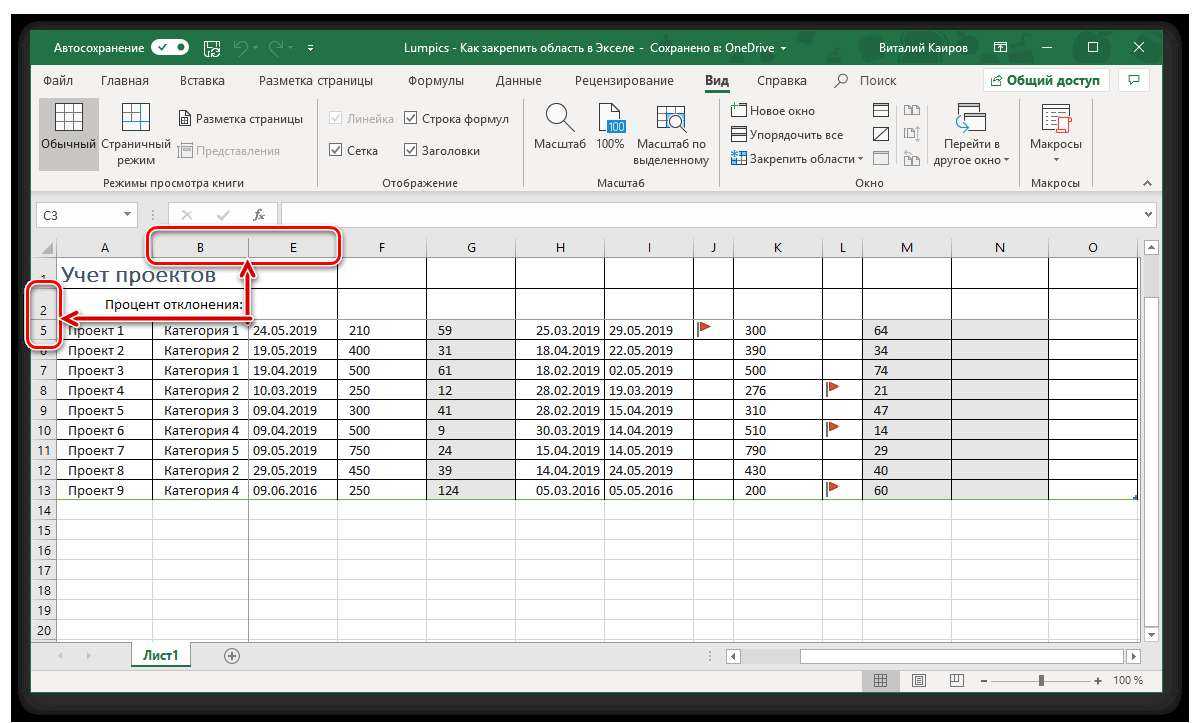Open the Макросы dropdown arrow

click(x=1055, y=160)
